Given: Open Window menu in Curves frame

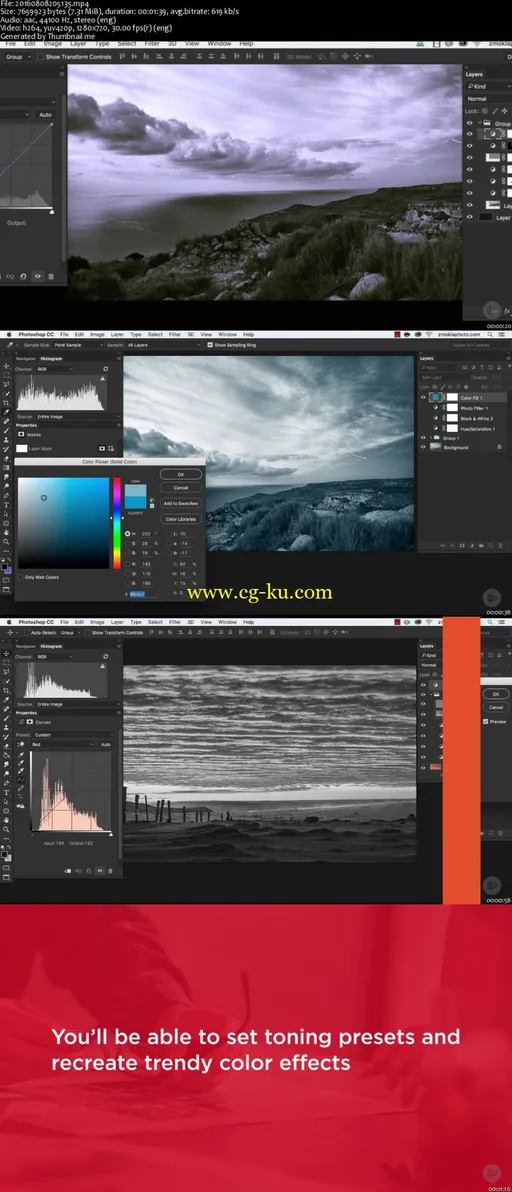Looking at the screenshot, I should [227, 622].
